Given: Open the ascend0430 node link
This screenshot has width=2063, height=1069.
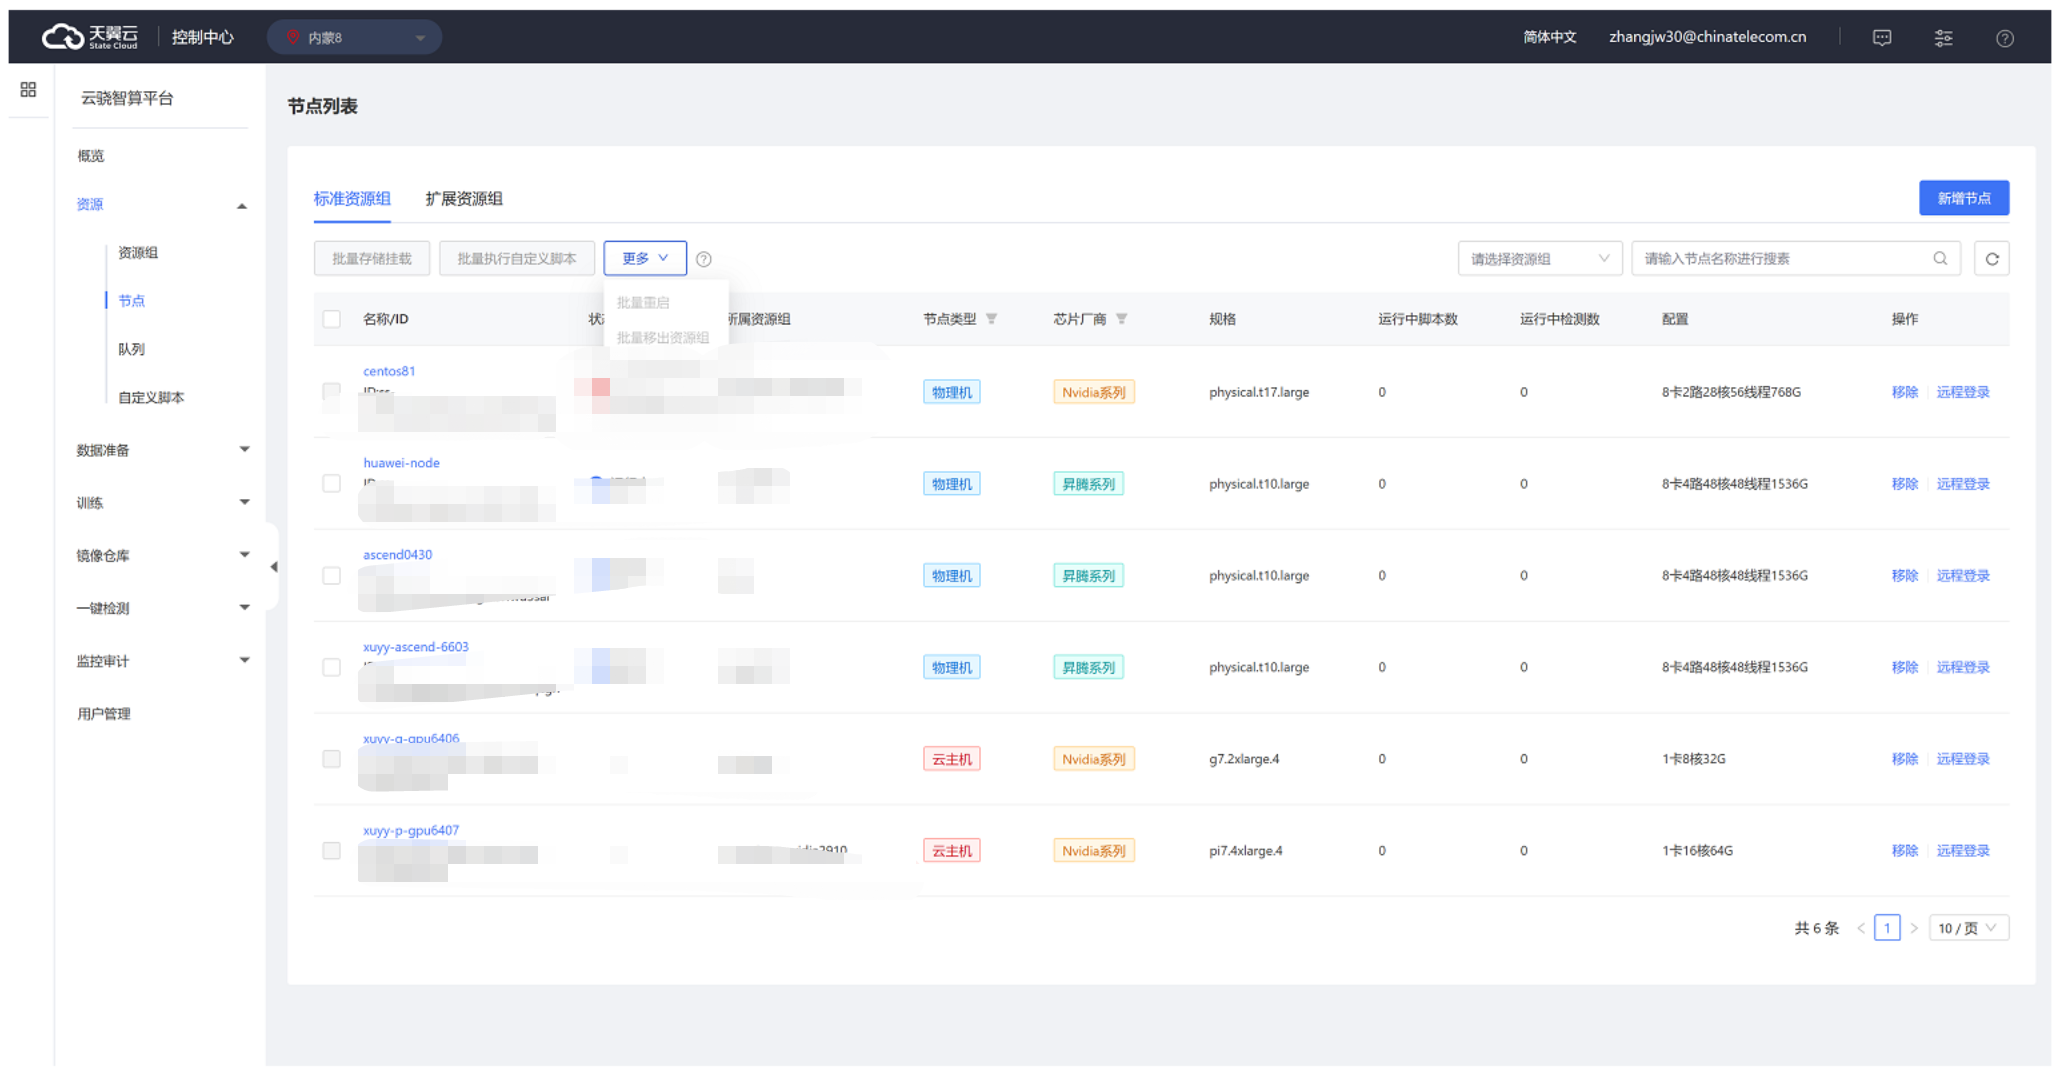Looking at the screenshot, I should point(397,554).
